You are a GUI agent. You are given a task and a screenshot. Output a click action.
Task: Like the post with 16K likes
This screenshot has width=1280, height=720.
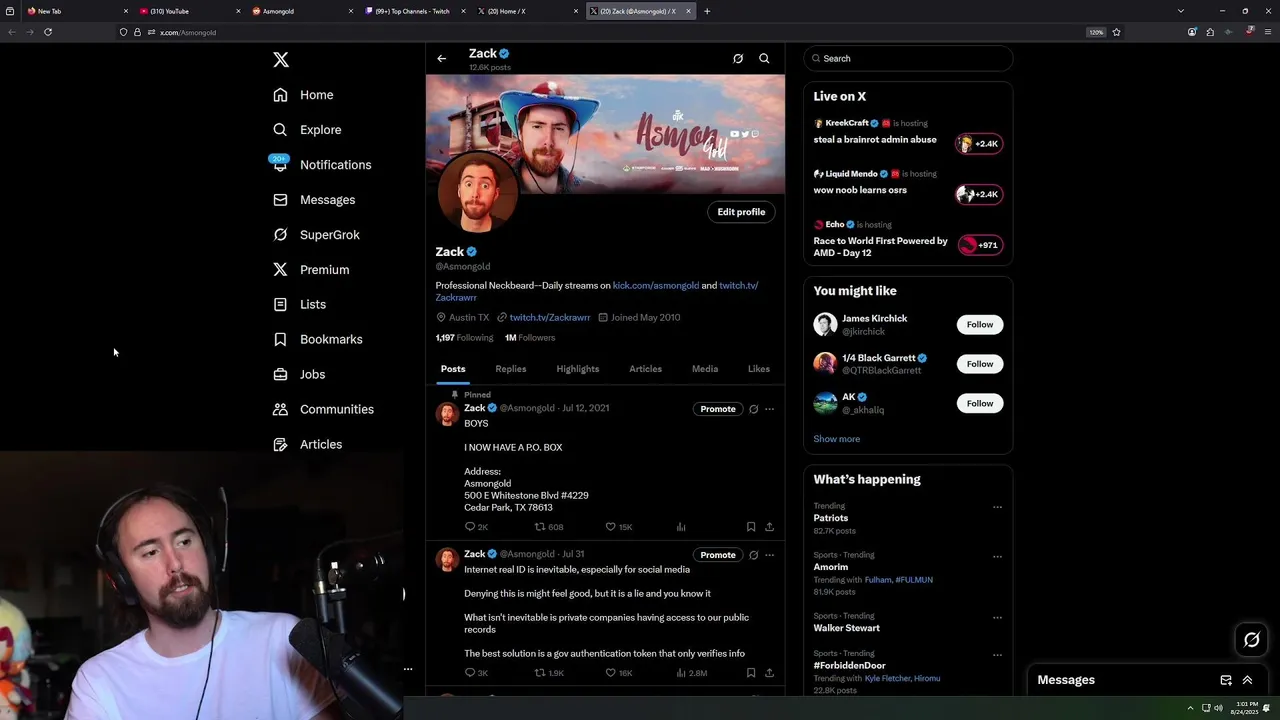pos(619,673)
